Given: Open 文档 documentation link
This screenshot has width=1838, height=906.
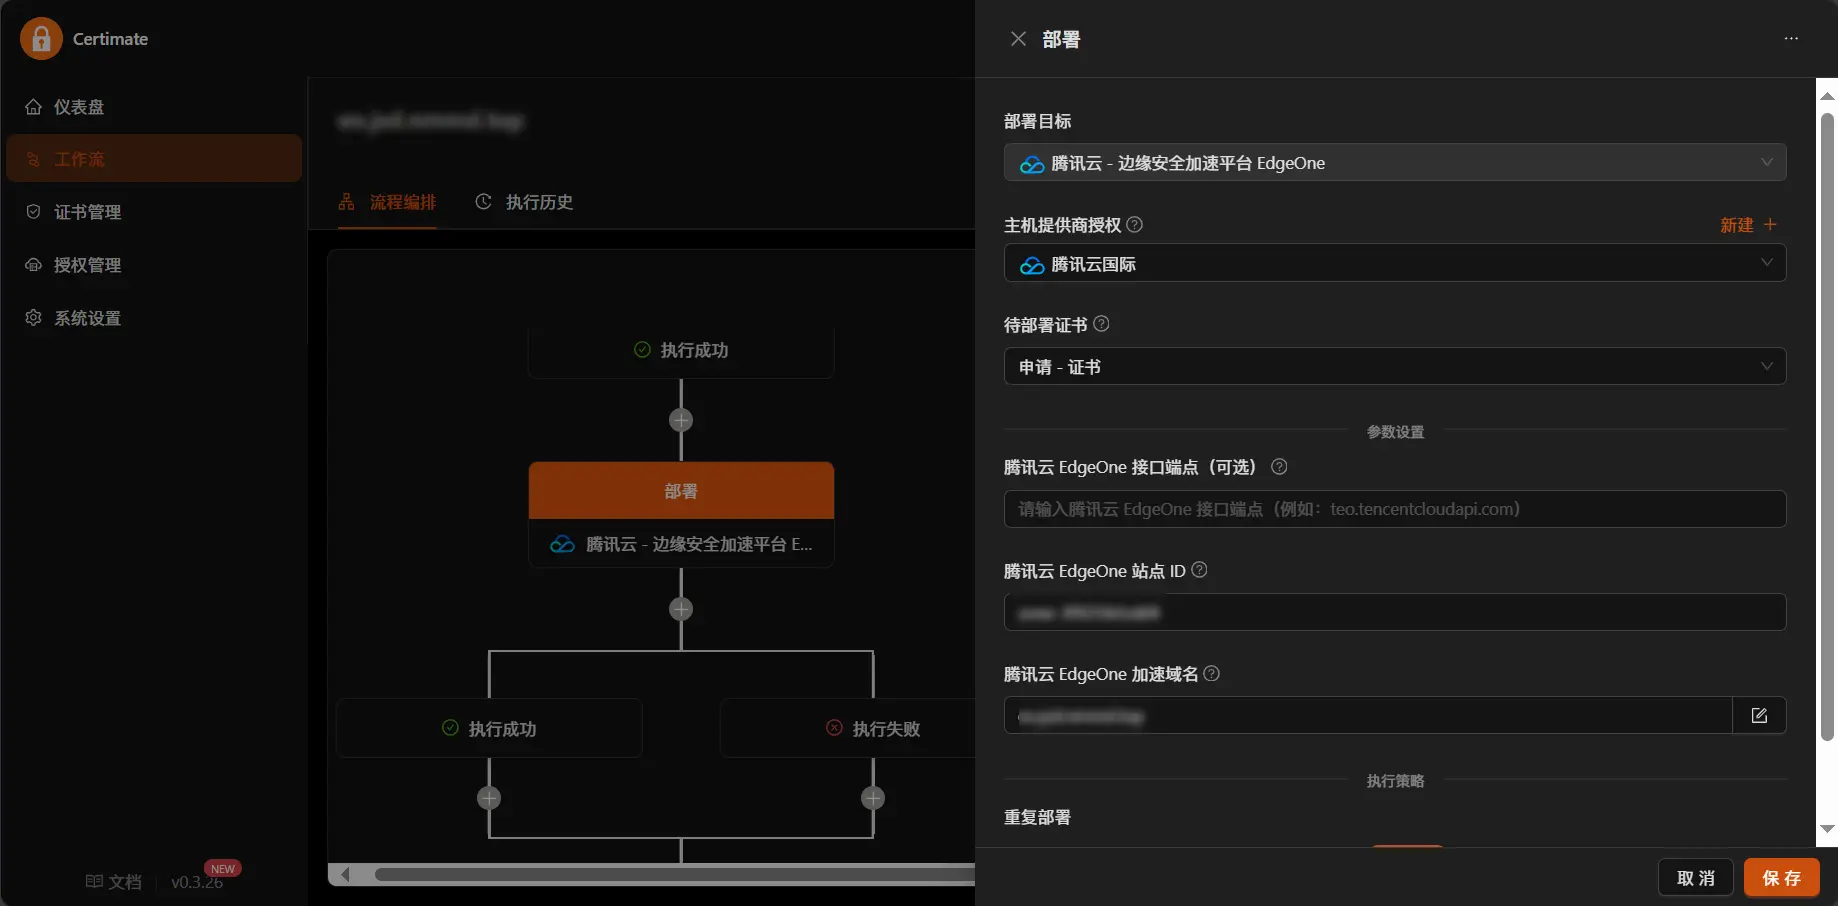Looking at the screenshot, I should 114,882.
